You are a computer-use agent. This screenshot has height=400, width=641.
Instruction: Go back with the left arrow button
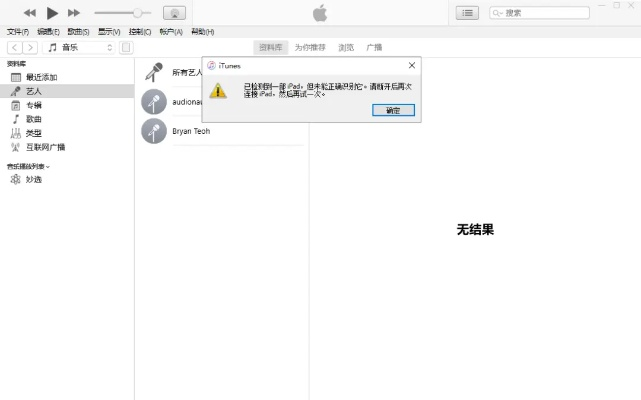click(x=15, y=47)
